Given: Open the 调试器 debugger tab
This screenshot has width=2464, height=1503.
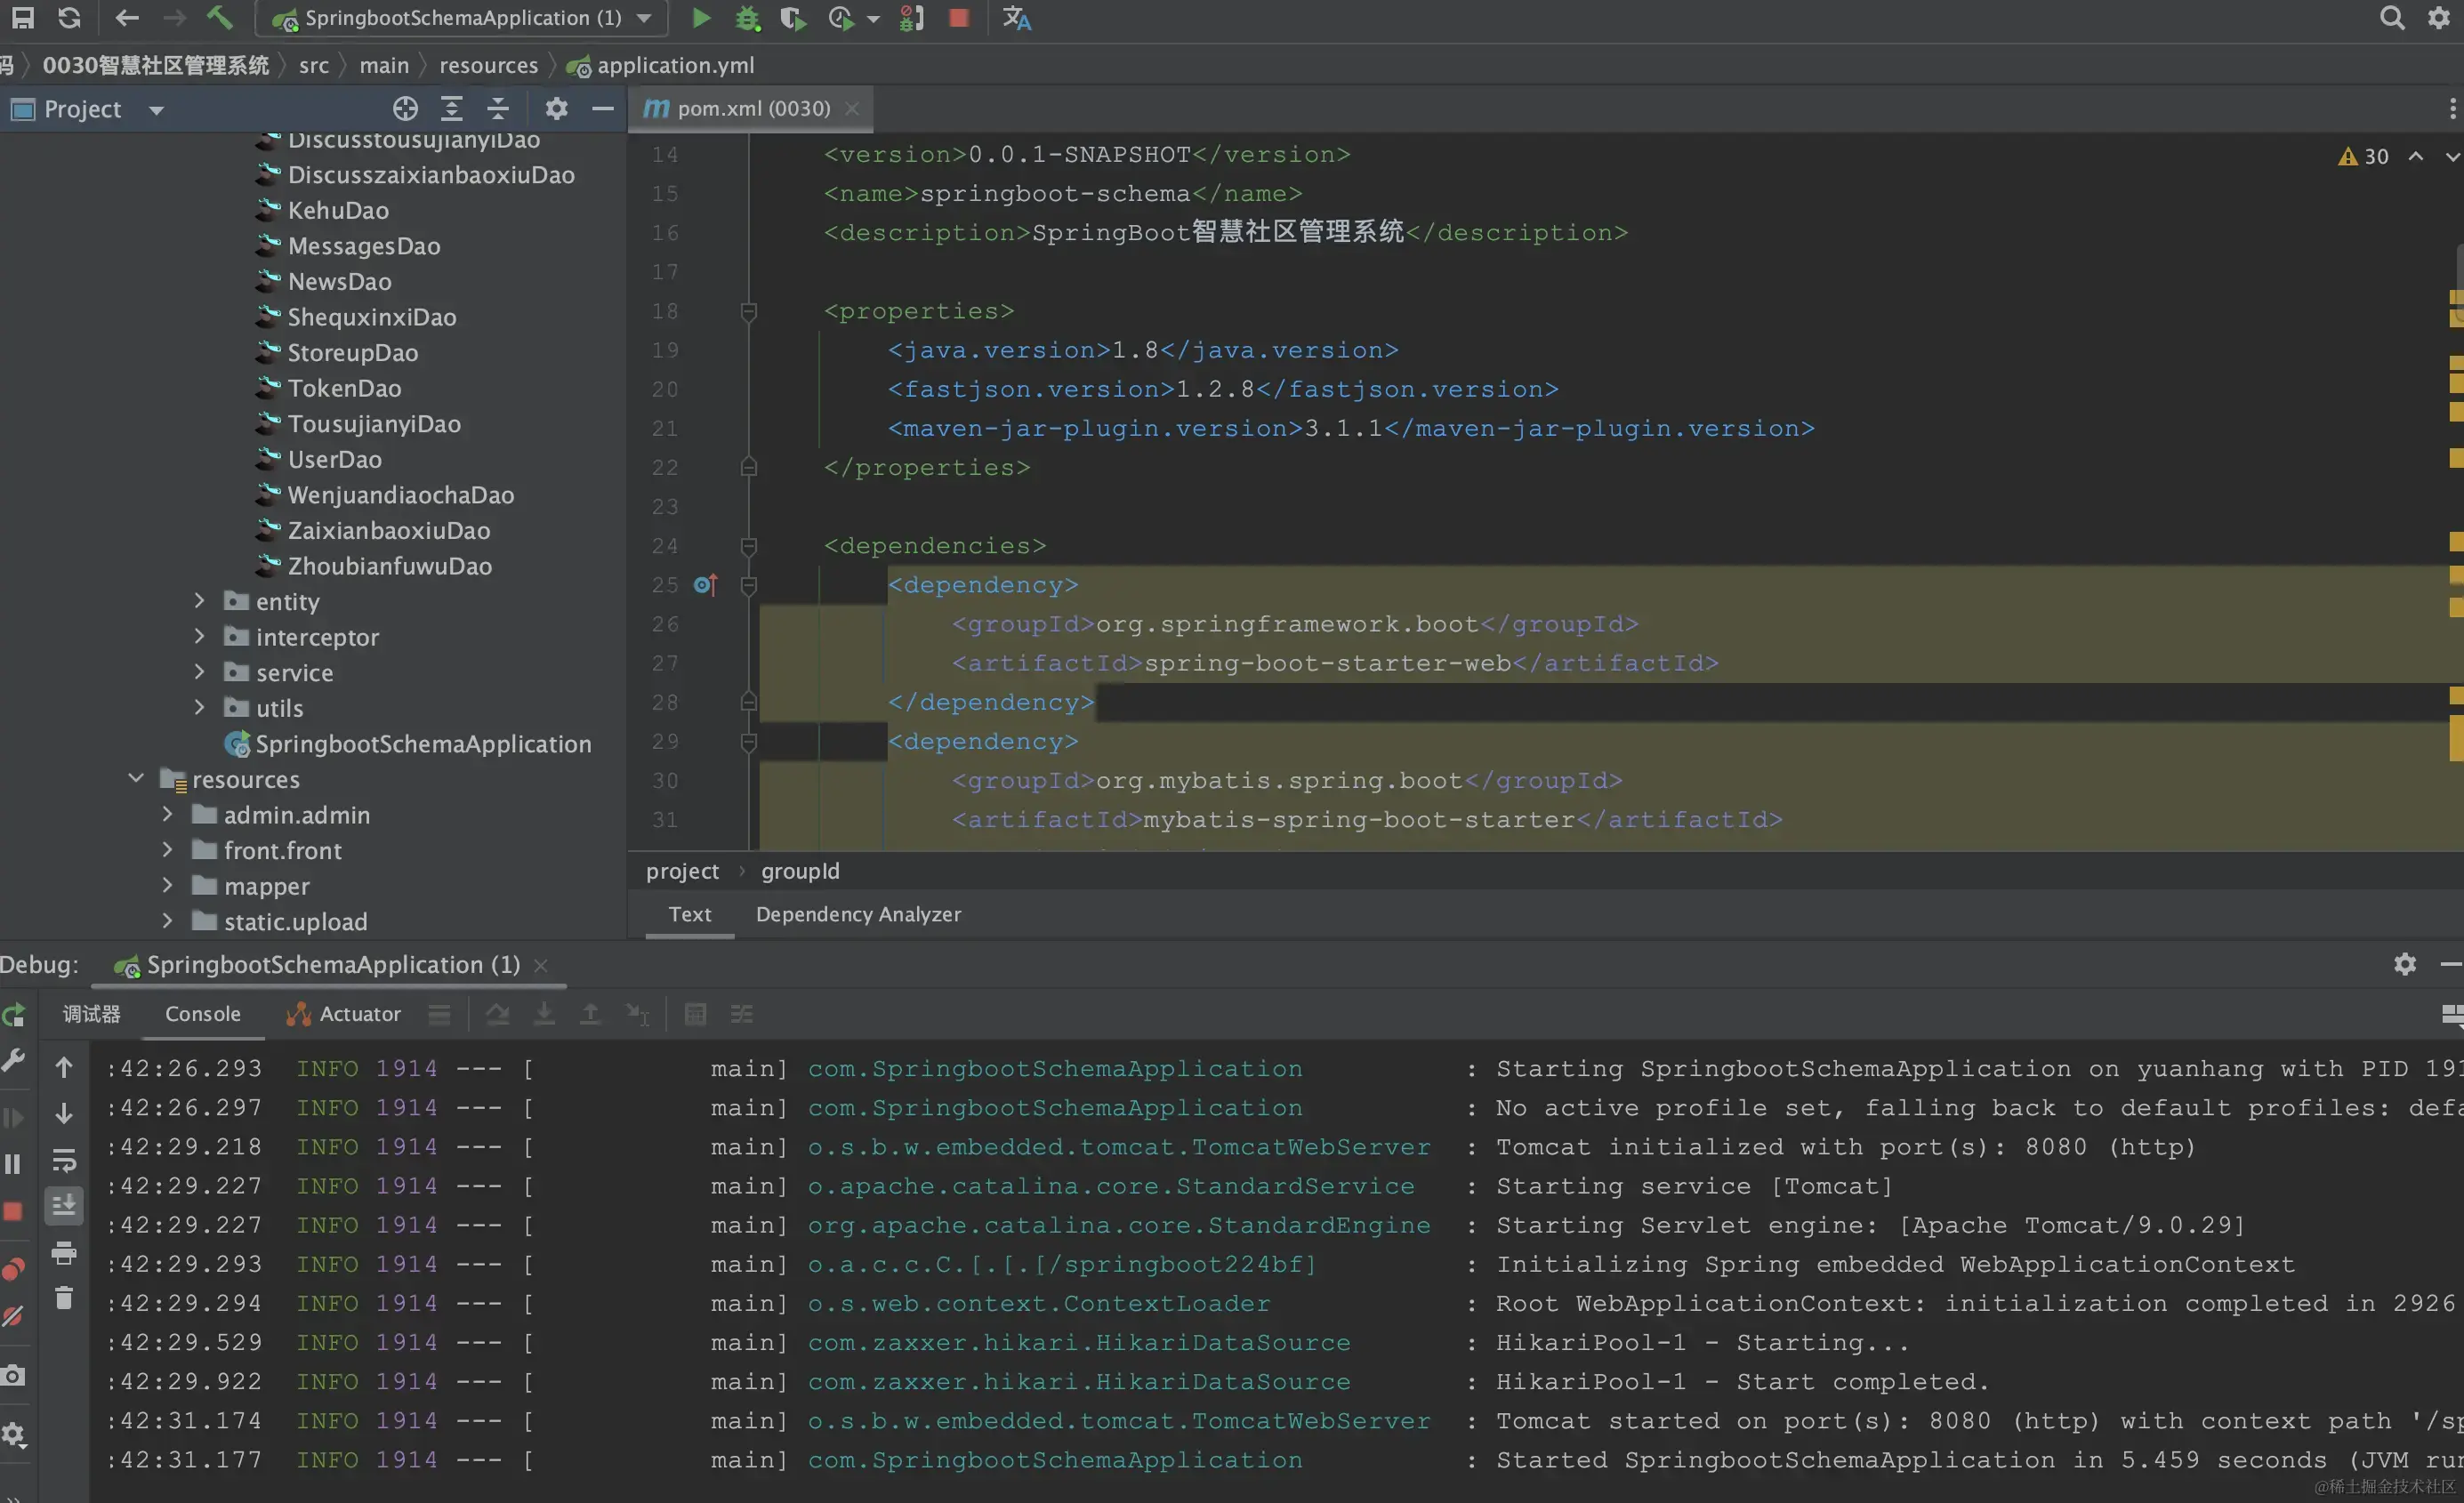Looking at the screenshot, I should pos(91,1013).
